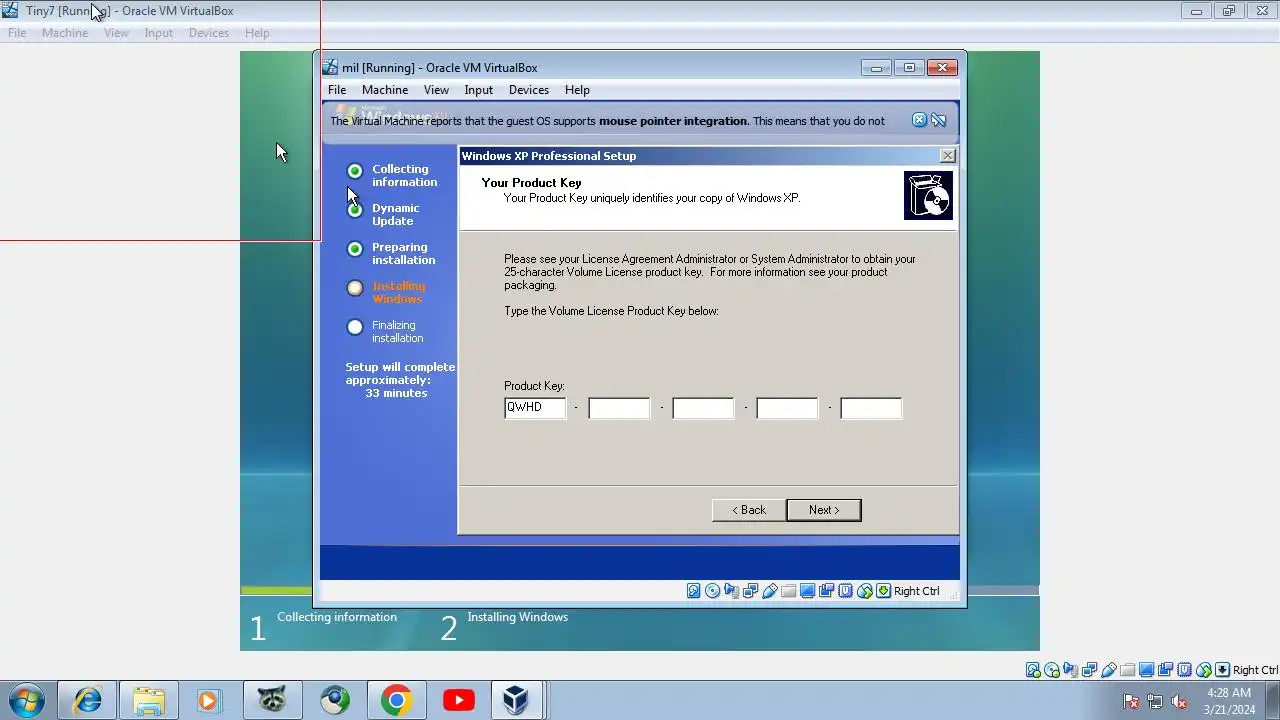The height and width of the screenshot is (720, 1280).
Task: Click 'Finalizing installation' step in sidebar
Action: (x=398, y=331)
